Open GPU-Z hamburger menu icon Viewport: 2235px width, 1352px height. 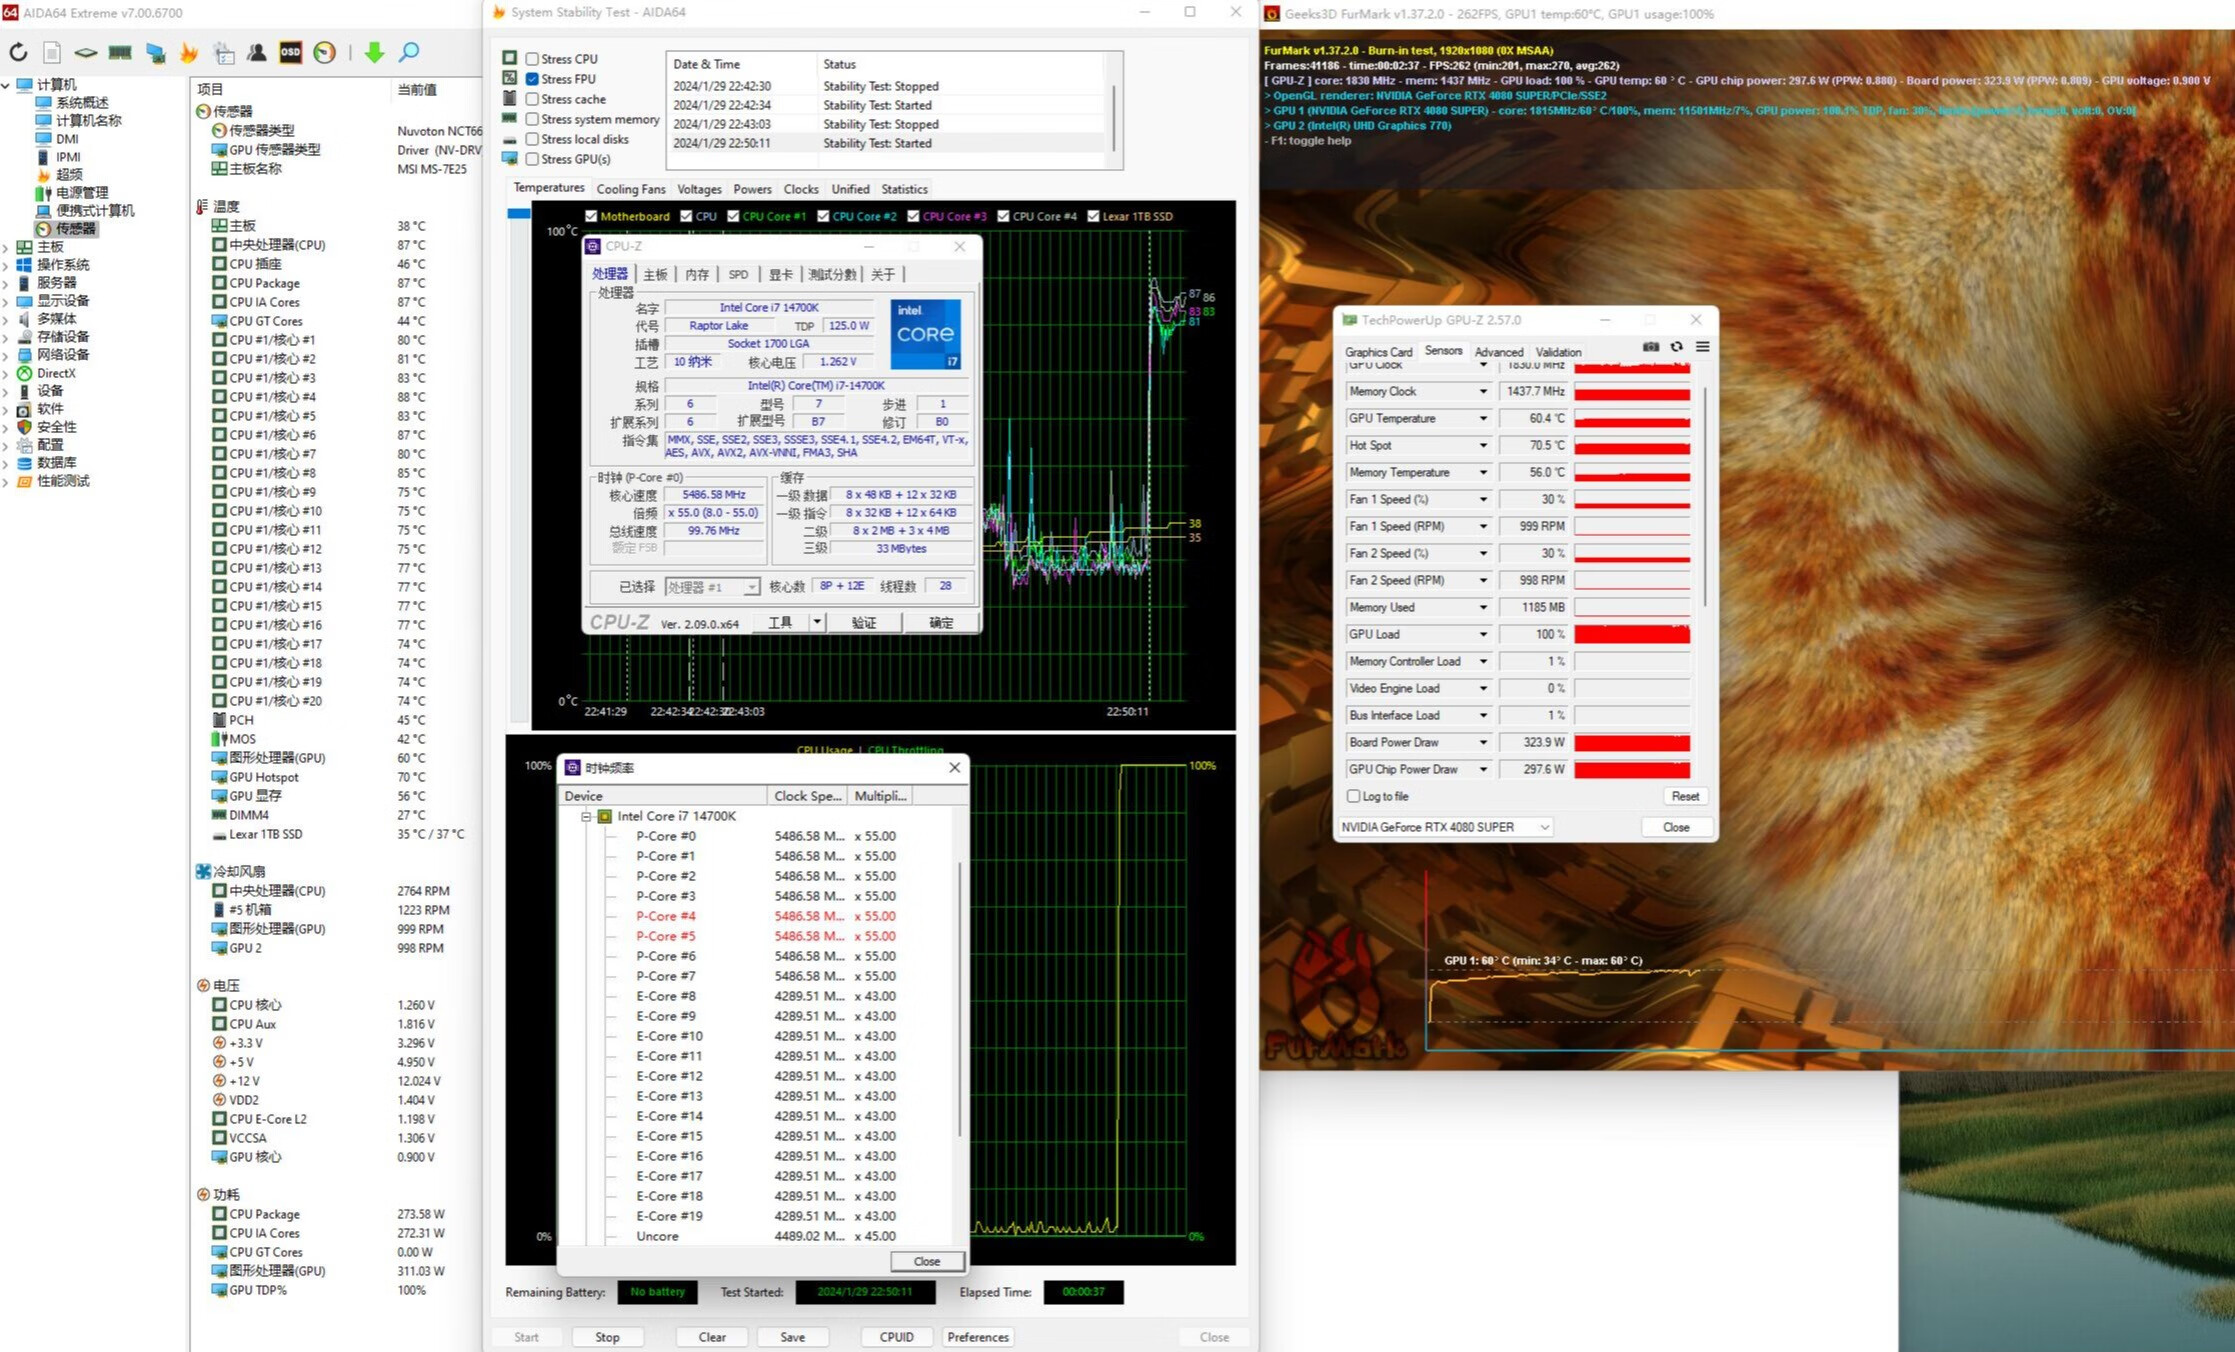click(x=1702, y=347)
